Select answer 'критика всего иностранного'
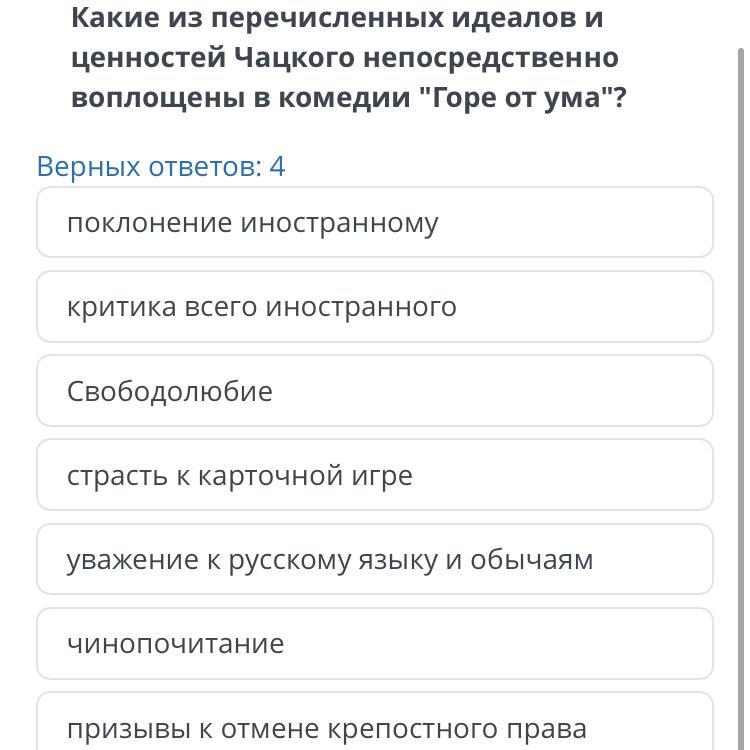The height and width of the screenshot is (750, 750). coord(375,307)
